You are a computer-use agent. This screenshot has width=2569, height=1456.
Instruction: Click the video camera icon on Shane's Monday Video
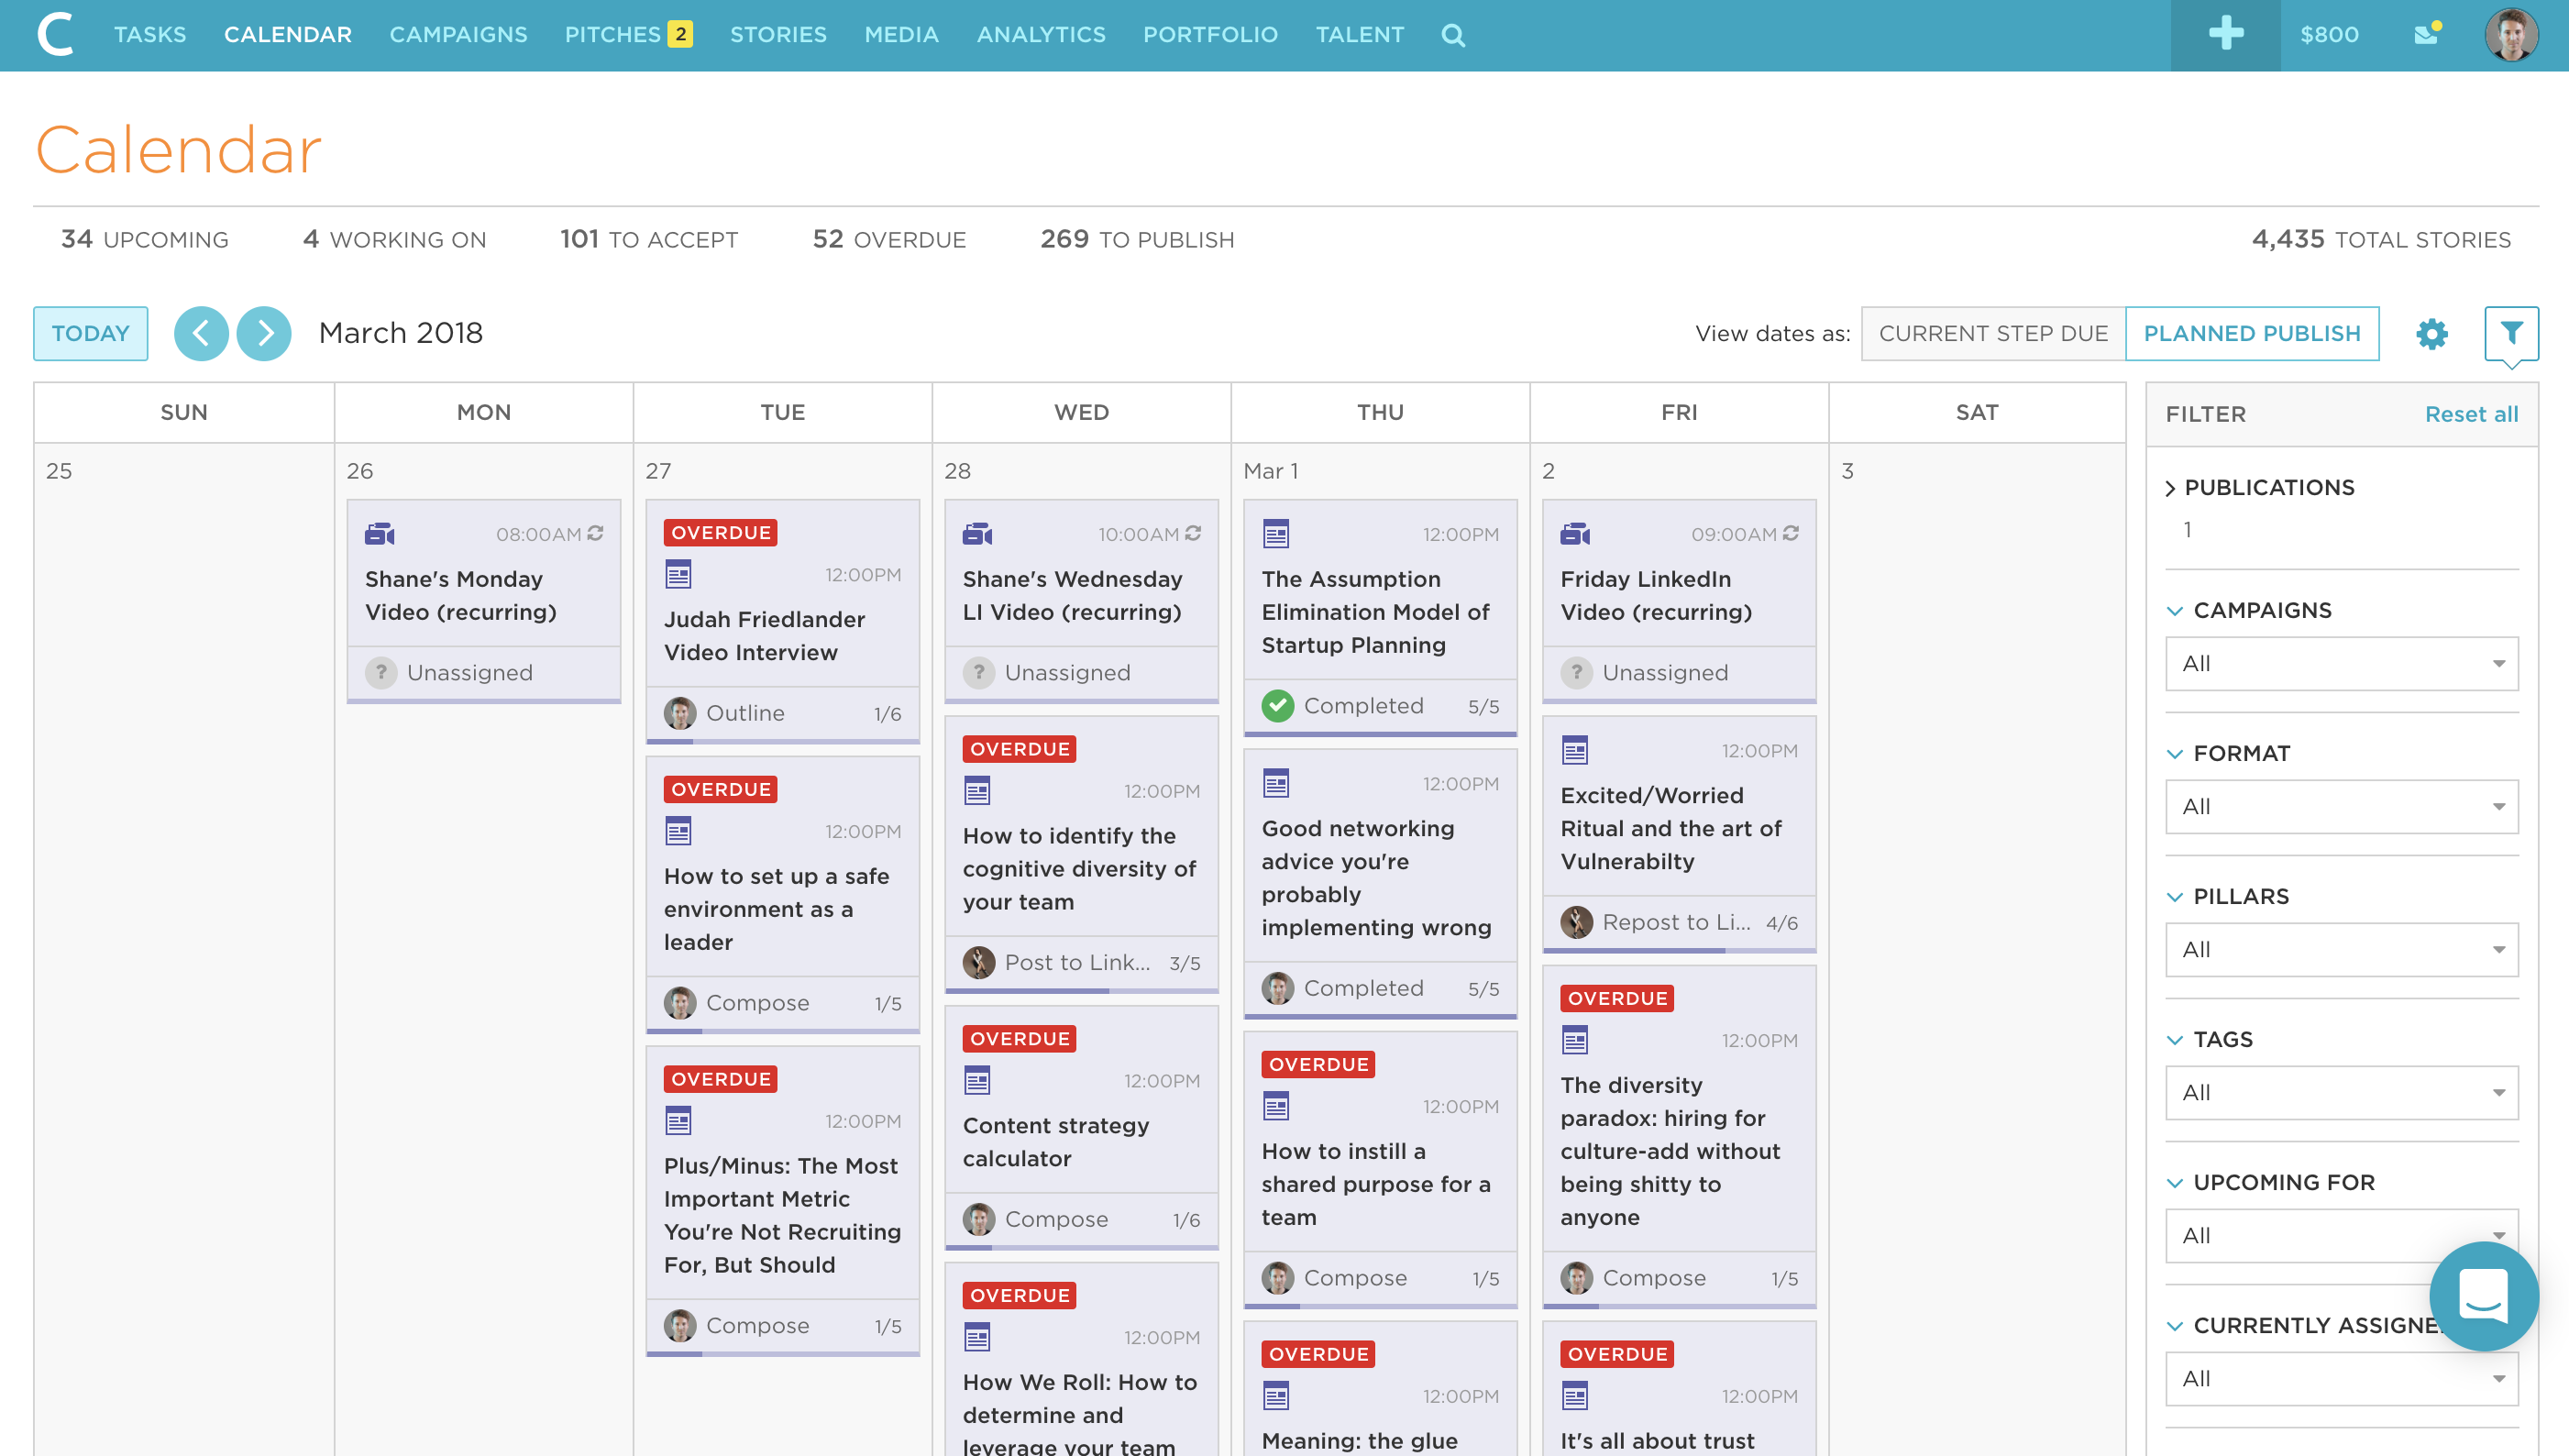[380, 533]
